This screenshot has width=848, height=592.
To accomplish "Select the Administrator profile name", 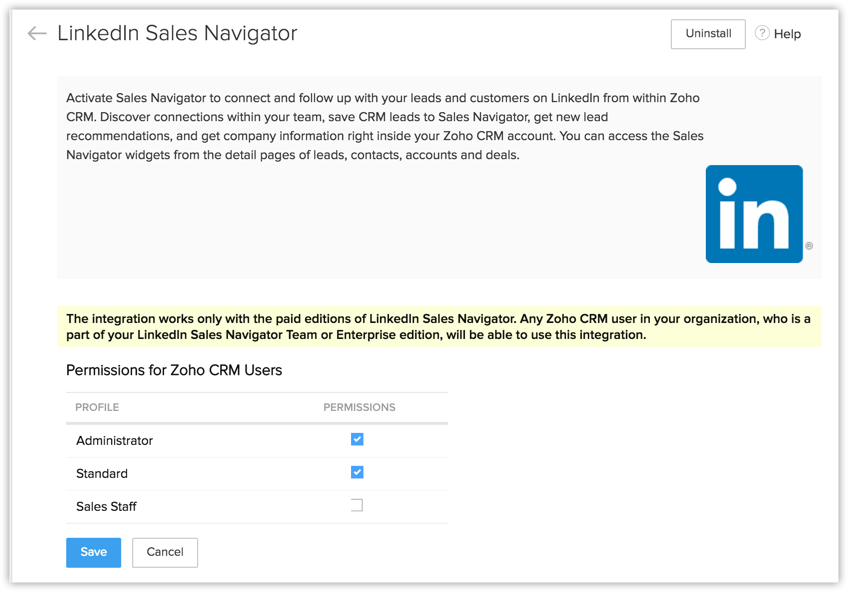I will 114,440.
